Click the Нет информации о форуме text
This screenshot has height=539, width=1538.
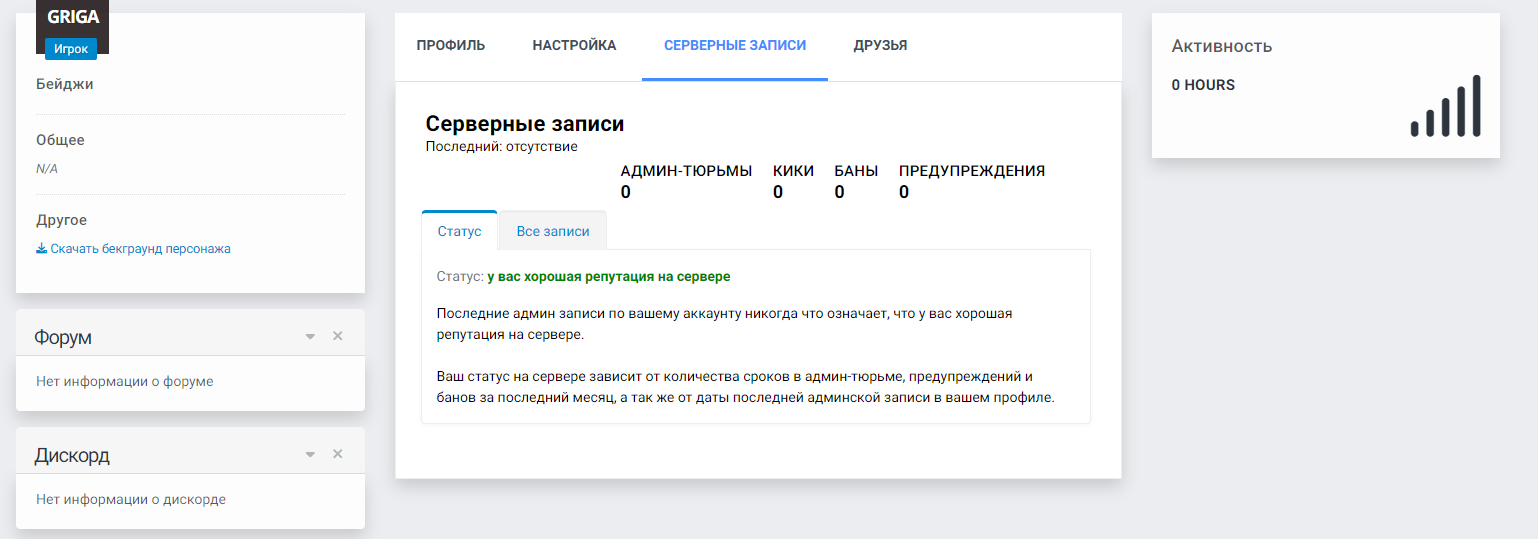(x=125, y=381)
